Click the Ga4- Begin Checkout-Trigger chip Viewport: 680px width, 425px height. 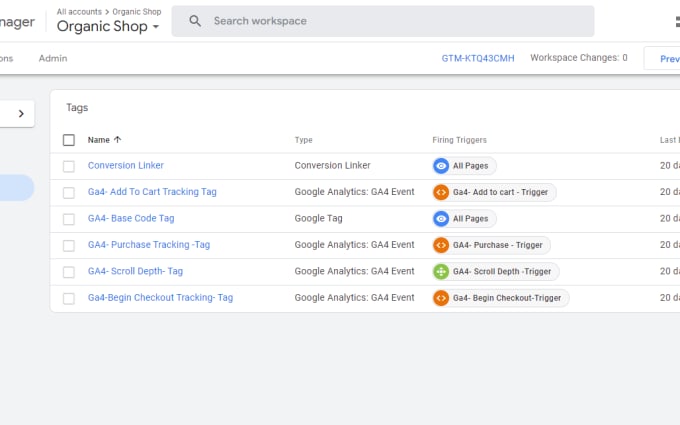point(501,298)
